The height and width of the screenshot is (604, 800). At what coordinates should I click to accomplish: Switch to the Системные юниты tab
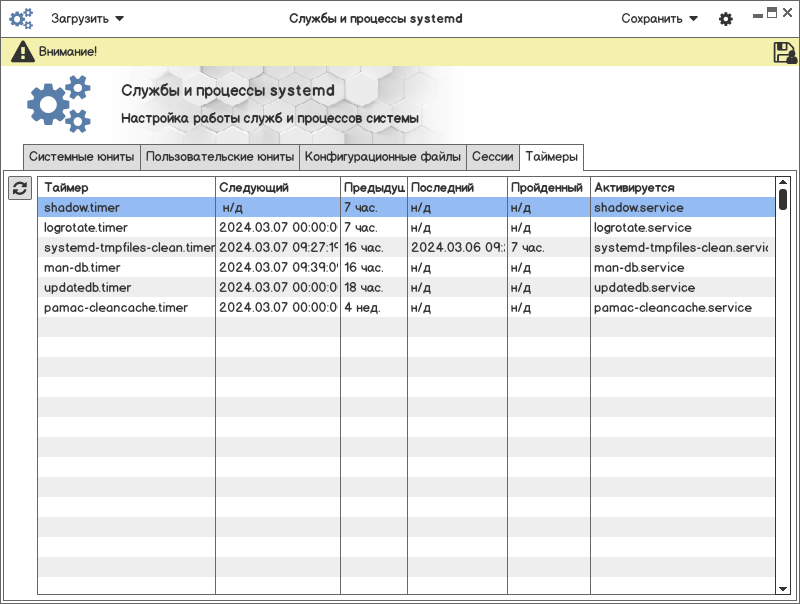coord(82,157)
